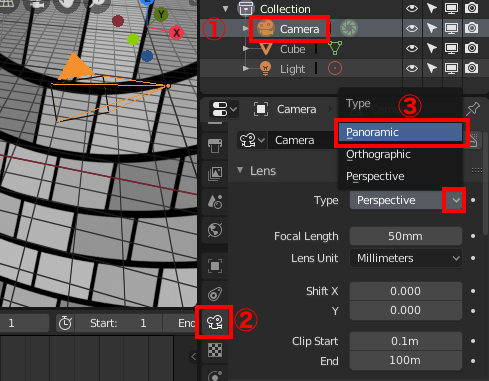Toggle Camera render camera icon
Viewport: 489px width, 381px height.
click(x=471, y=28)
